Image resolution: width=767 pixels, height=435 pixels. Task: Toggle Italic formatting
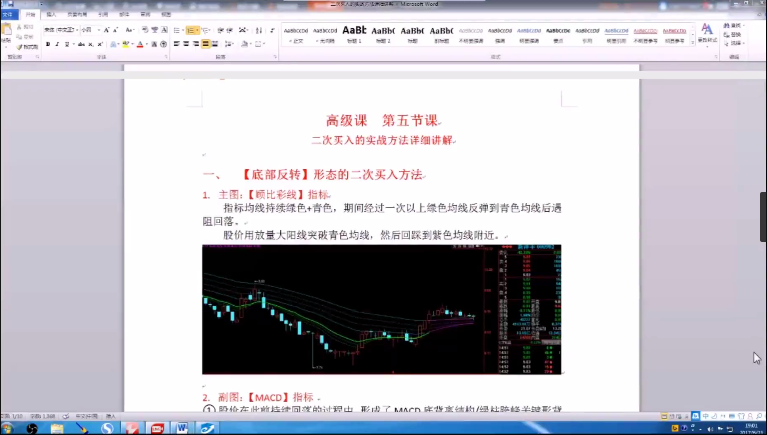pyautogui.click(x=57, y=44)
